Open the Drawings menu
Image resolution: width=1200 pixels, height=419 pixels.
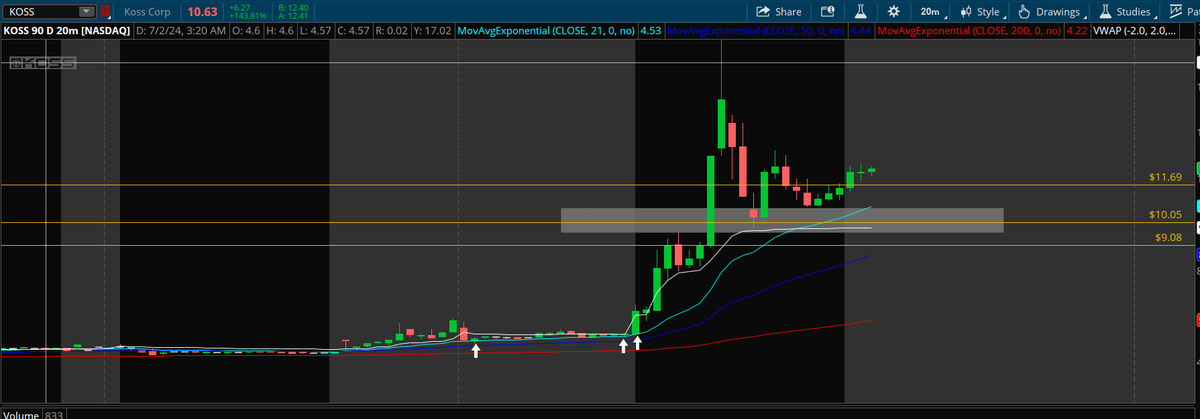coord(1054,12)
